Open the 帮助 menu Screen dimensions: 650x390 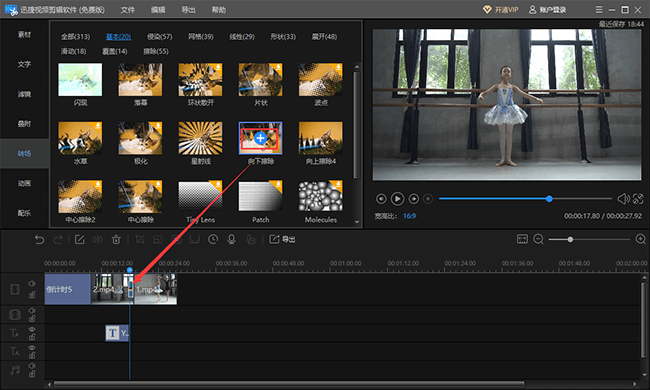point(218,10)
